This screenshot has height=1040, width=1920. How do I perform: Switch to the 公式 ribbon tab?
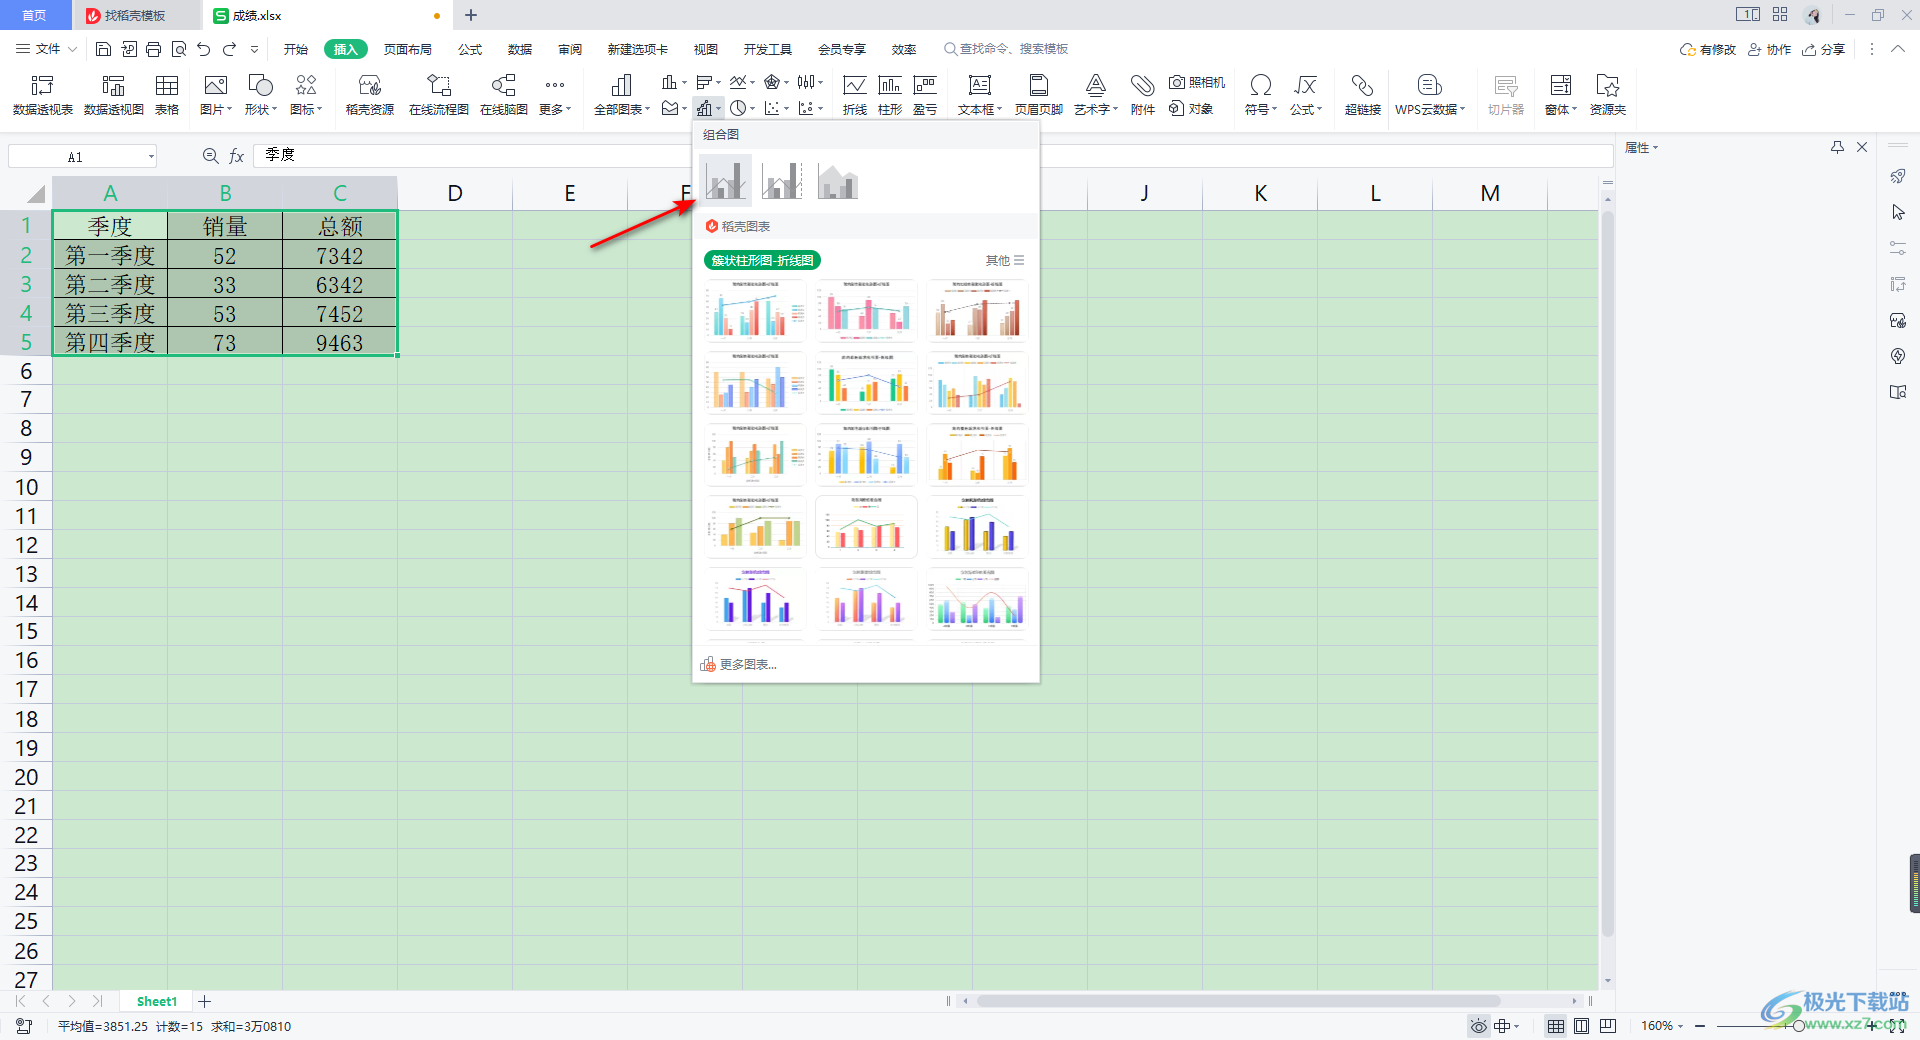pos(470,49)
